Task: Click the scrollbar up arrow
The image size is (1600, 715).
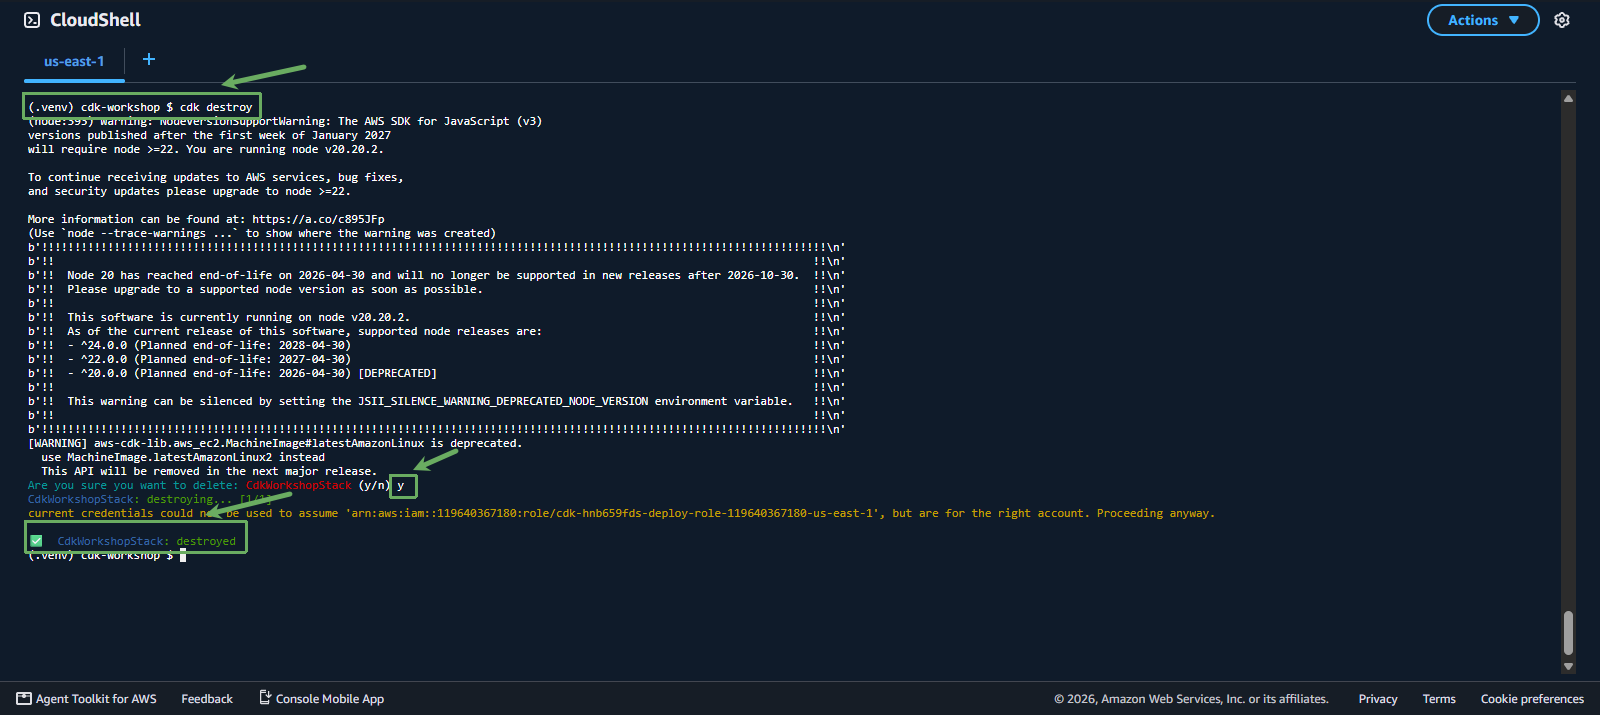Action: (1568, 98)
